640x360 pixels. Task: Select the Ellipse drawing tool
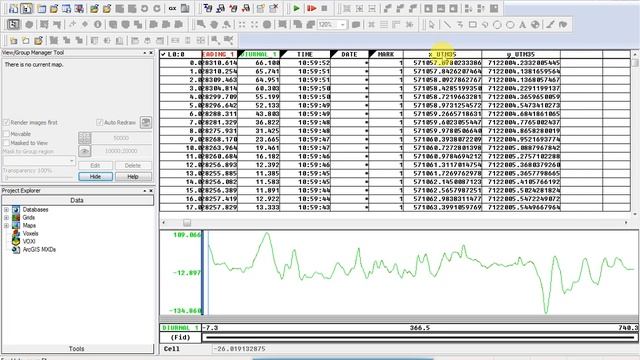(510, 24)
